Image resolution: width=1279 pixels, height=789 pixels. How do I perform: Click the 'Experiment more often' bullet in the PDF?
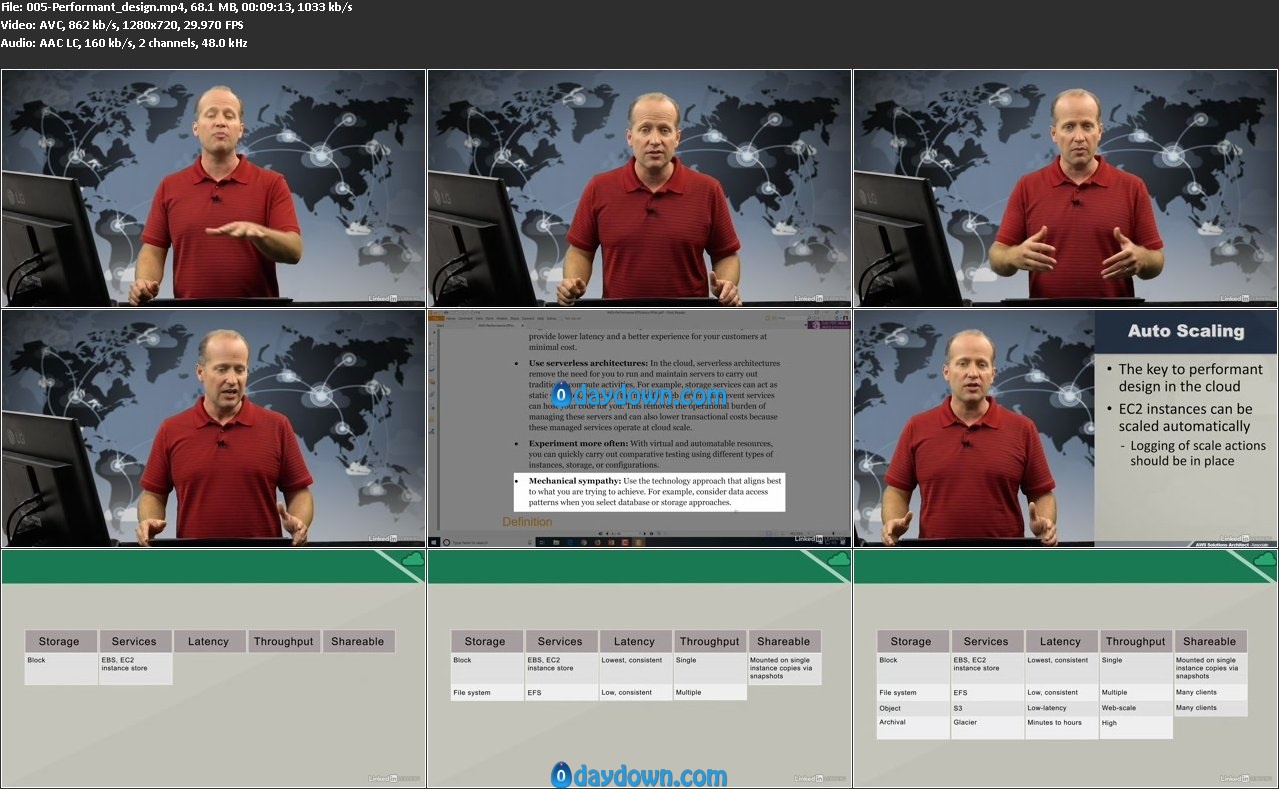pos(650,453)
